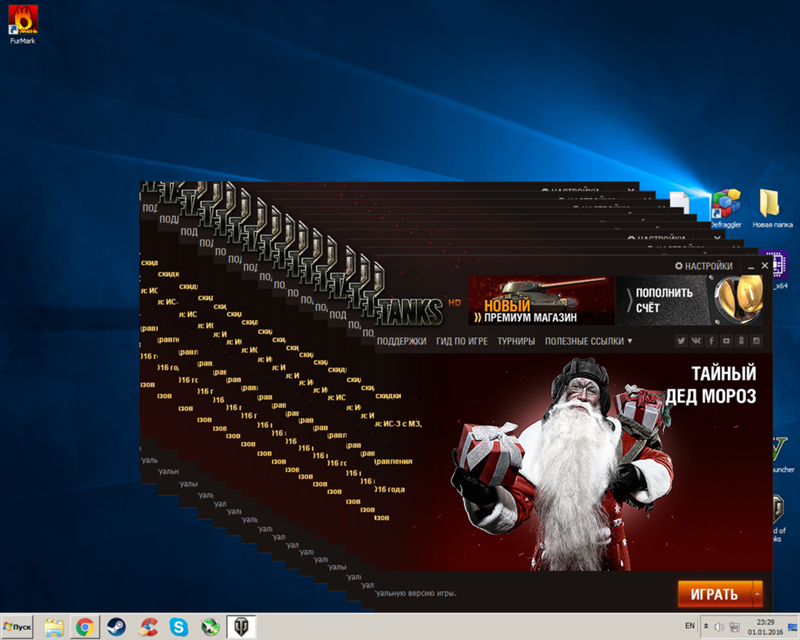
Task: Open Skype from the taskbar
Action: [x=179, y=627]
